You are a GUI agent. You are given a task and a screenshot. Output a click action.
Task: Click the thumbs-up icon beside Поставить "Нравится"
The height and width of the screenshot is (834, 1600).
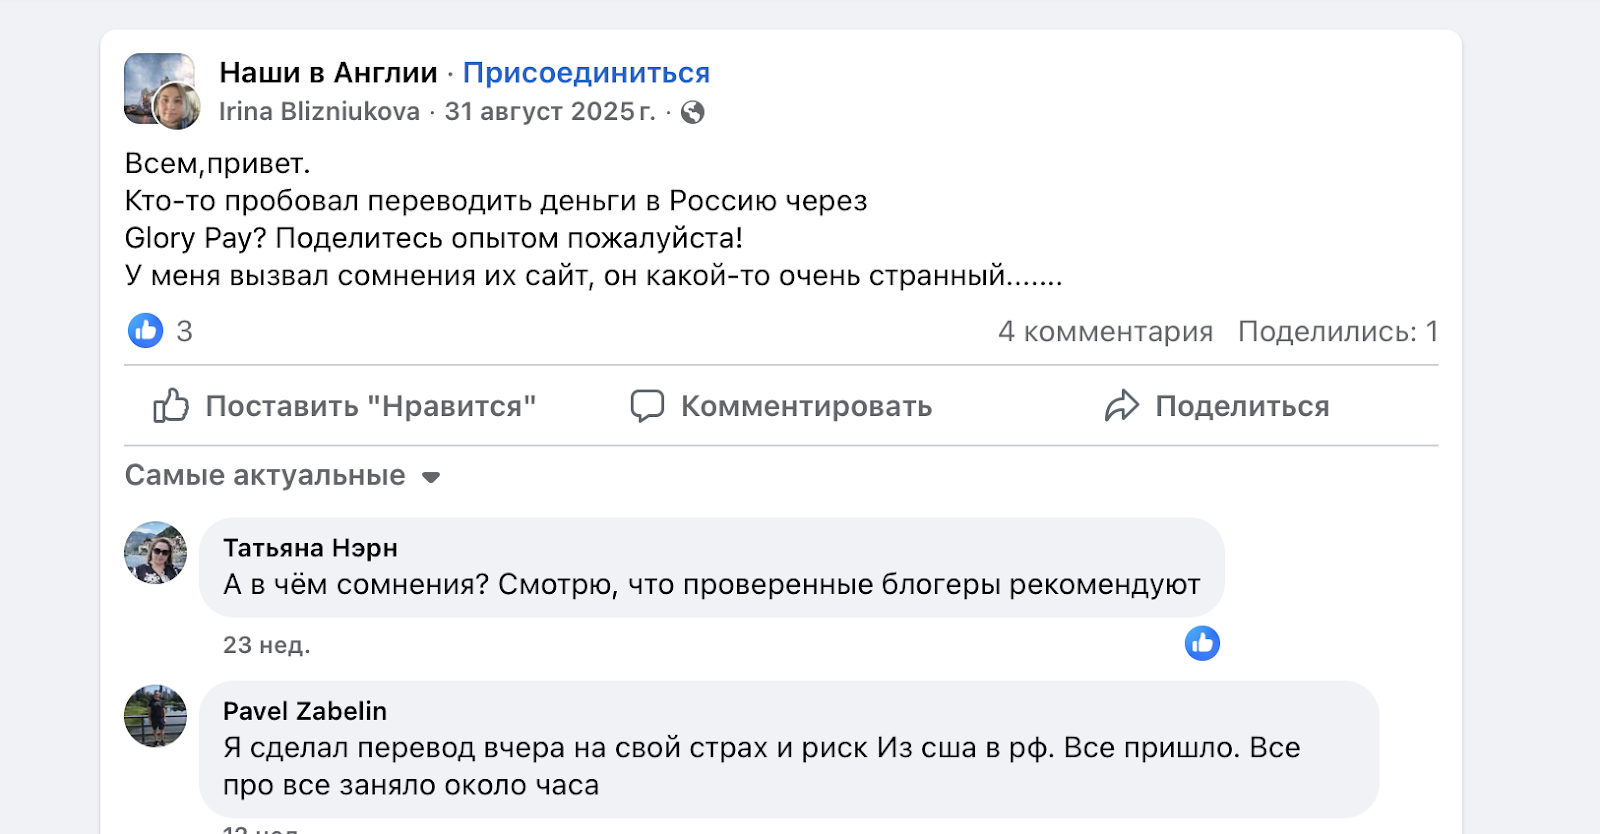(171, 406)
